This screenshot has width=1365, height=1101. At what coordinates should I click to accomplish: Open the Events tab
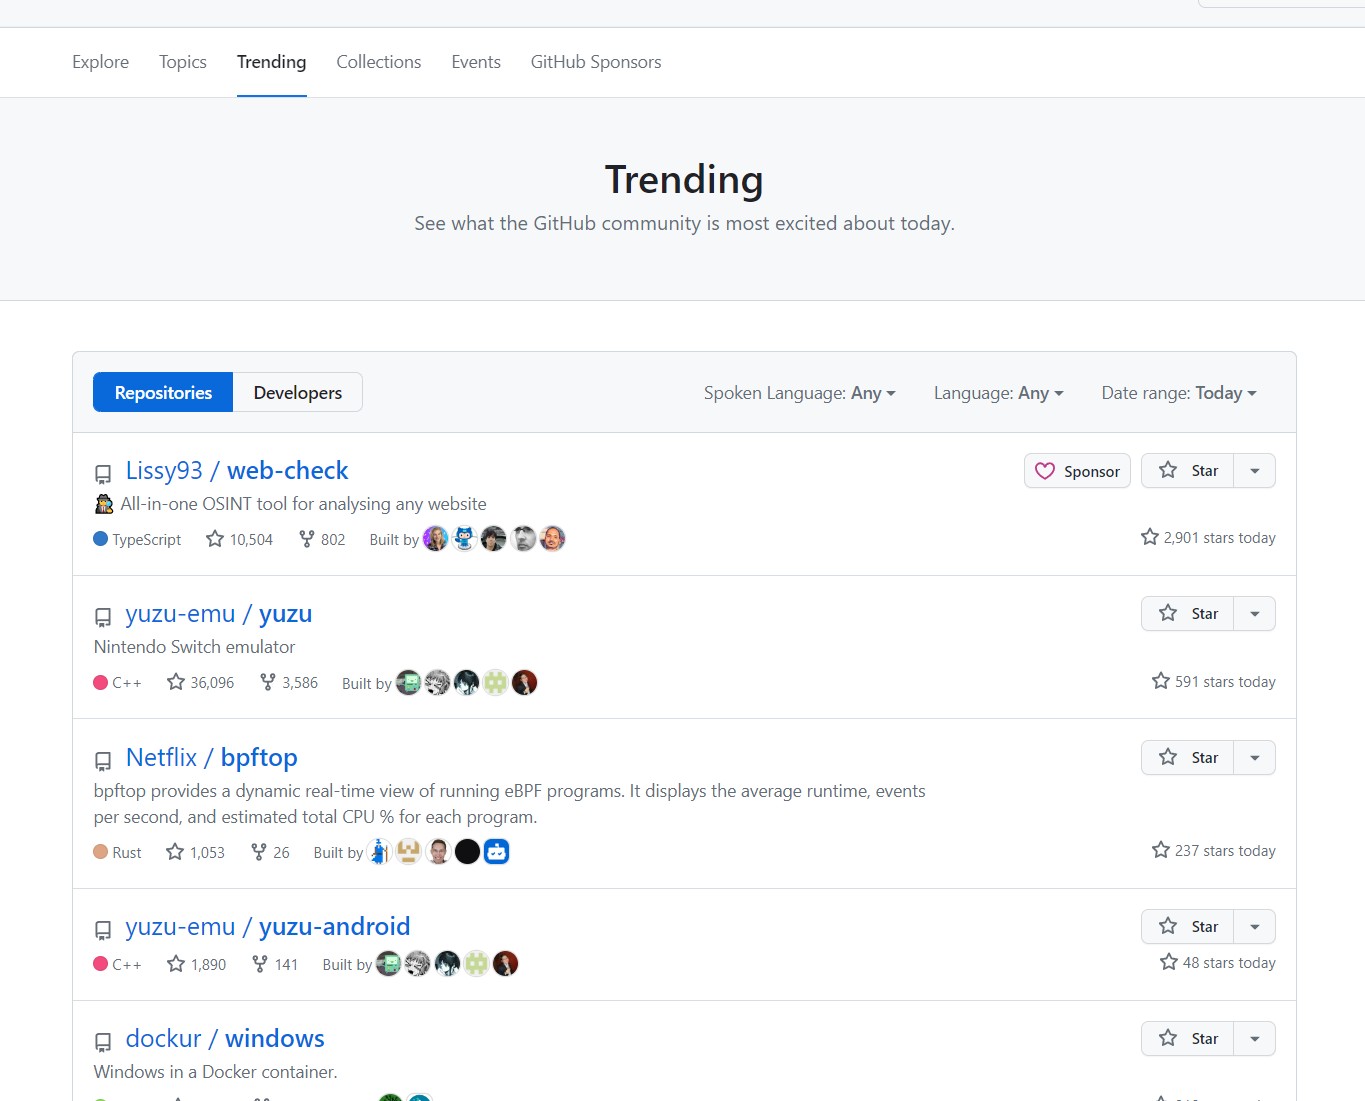476,62
